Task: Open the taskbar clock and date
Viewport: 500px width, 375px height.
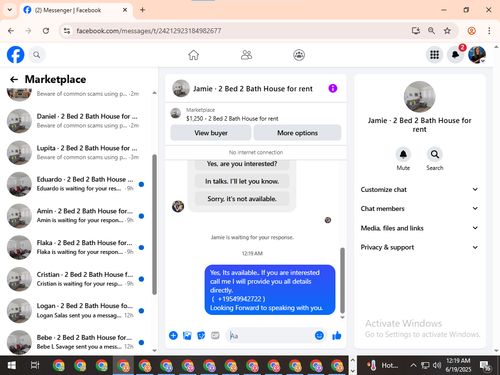Action: click(x=458, y=365)
